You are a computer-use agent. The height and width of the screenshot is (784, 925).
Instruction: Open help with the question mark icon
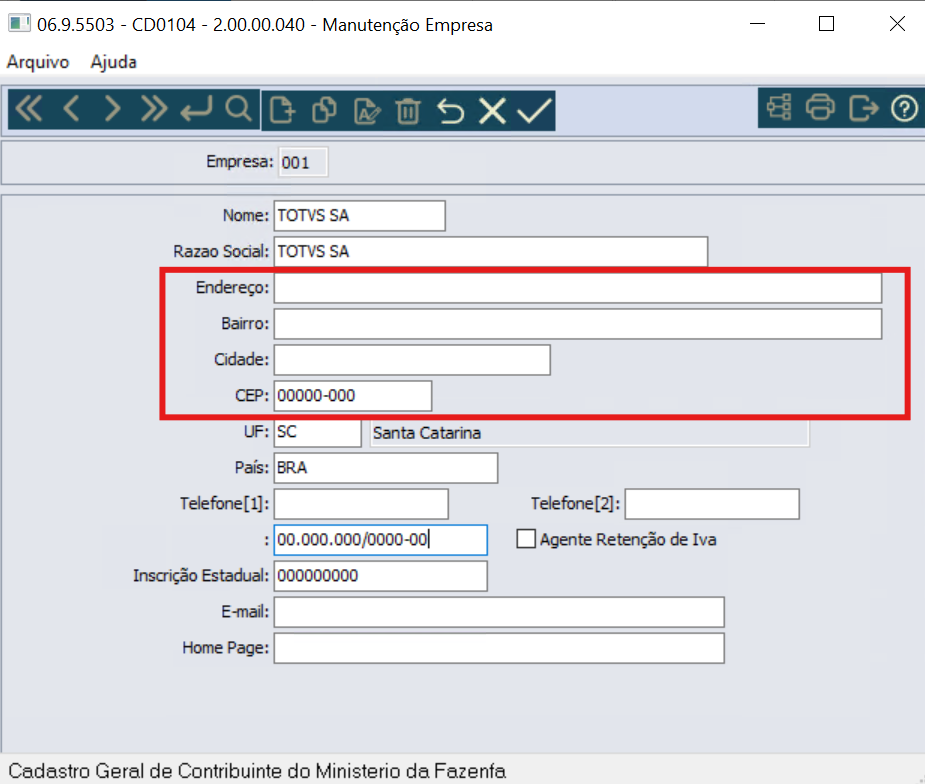(x=904, y=109)
